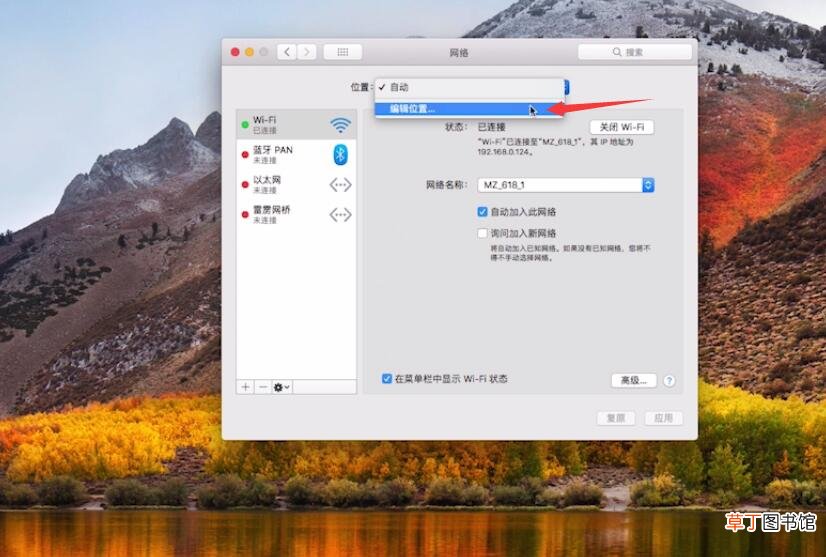Open the 网络名称 MZ_618_1 dropdown

pyautogui.click(x=566, y=185)
